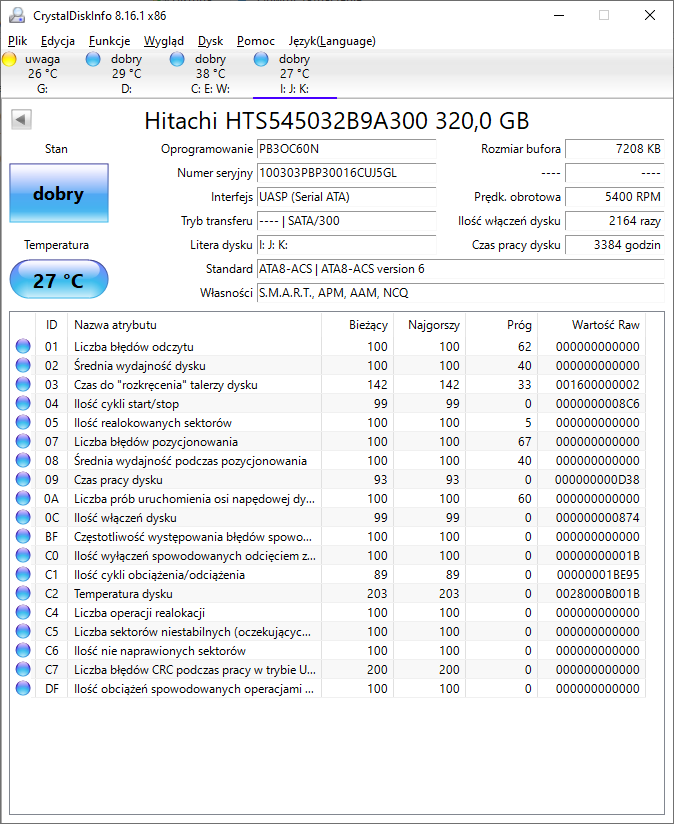Click status orb of attribute C1 load cycles
Screen dimensions: 674x824
point(23,574)
